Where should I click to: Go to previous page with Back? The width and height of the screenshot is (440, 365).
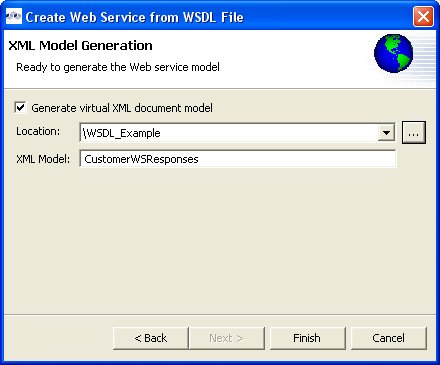[151, 338]
